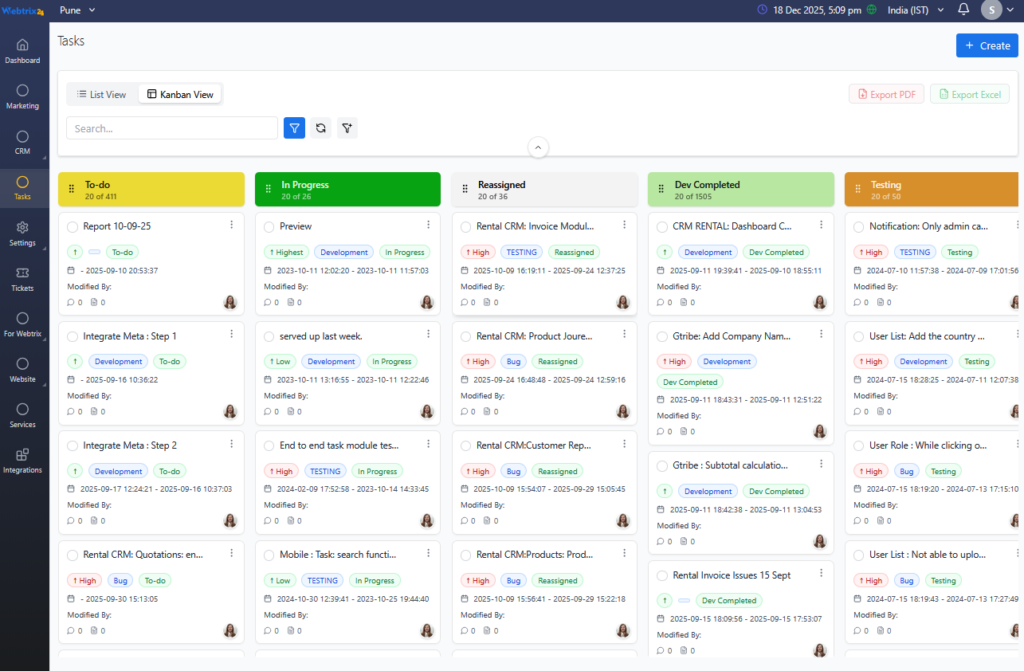Viewport: 1024px width, 671px height.
Task: Click the green In Progress column header
Action: click(x=347, y=189)
